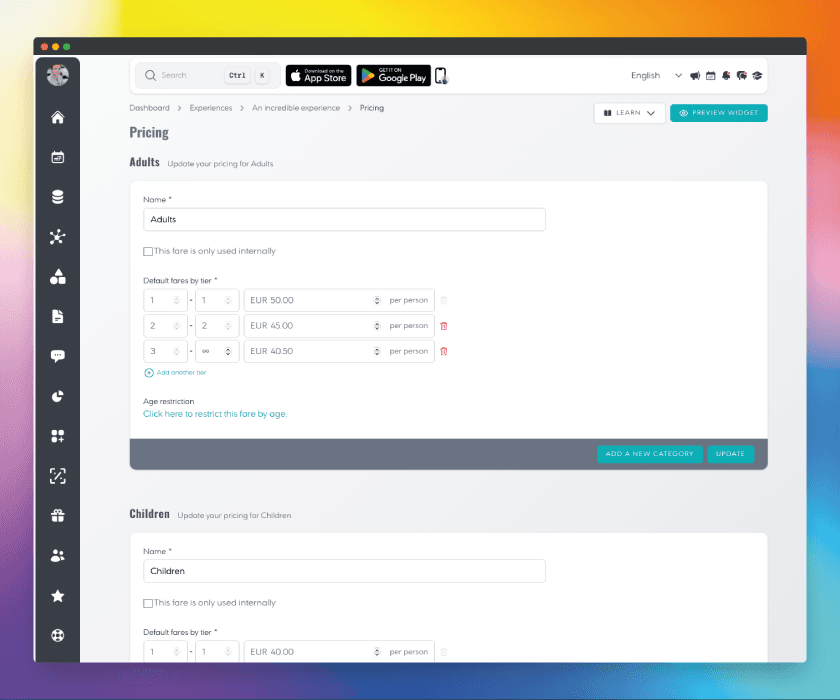Image resolution: width=840 pixels, height=700 pixels.
Task: Delete the EUR 40.50 tier
Action: [x=444, y=351]
